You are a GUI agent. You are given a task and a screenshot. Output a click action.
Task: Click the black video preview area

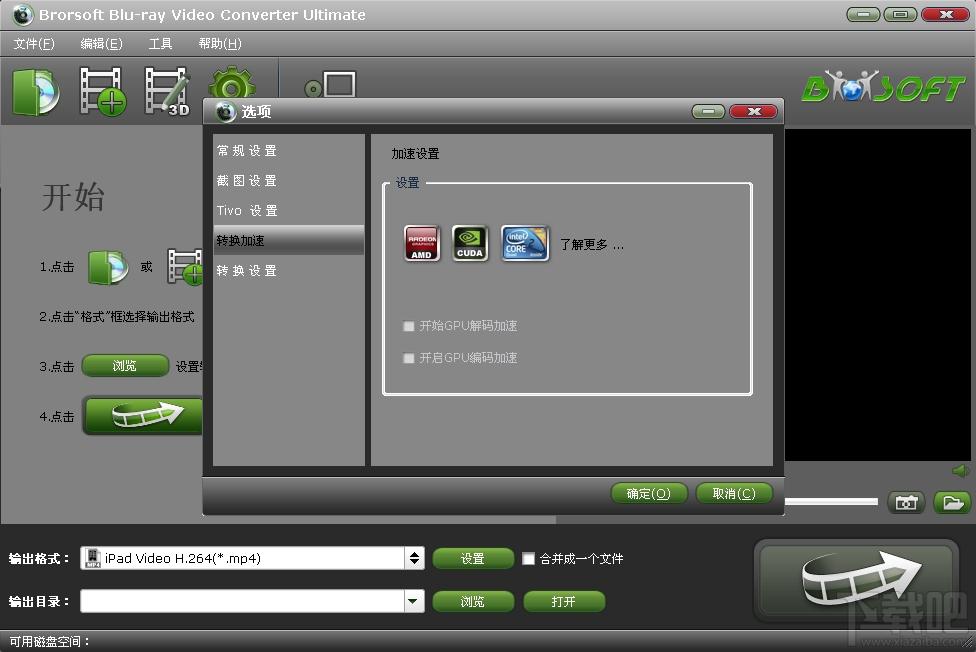pos(878,295)
